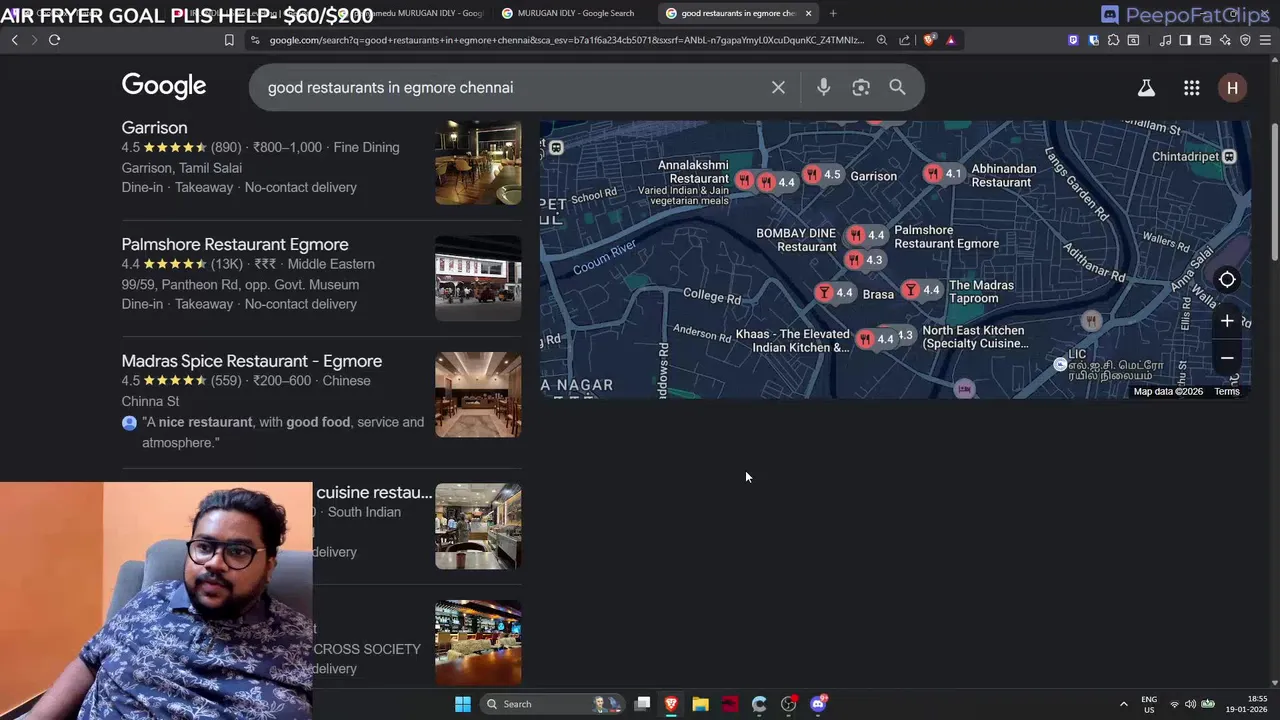Viewport: 1280px width, 720px height.
Task: Select Khaas Elevated Indian Kitchen map pin
Action: 875,340
